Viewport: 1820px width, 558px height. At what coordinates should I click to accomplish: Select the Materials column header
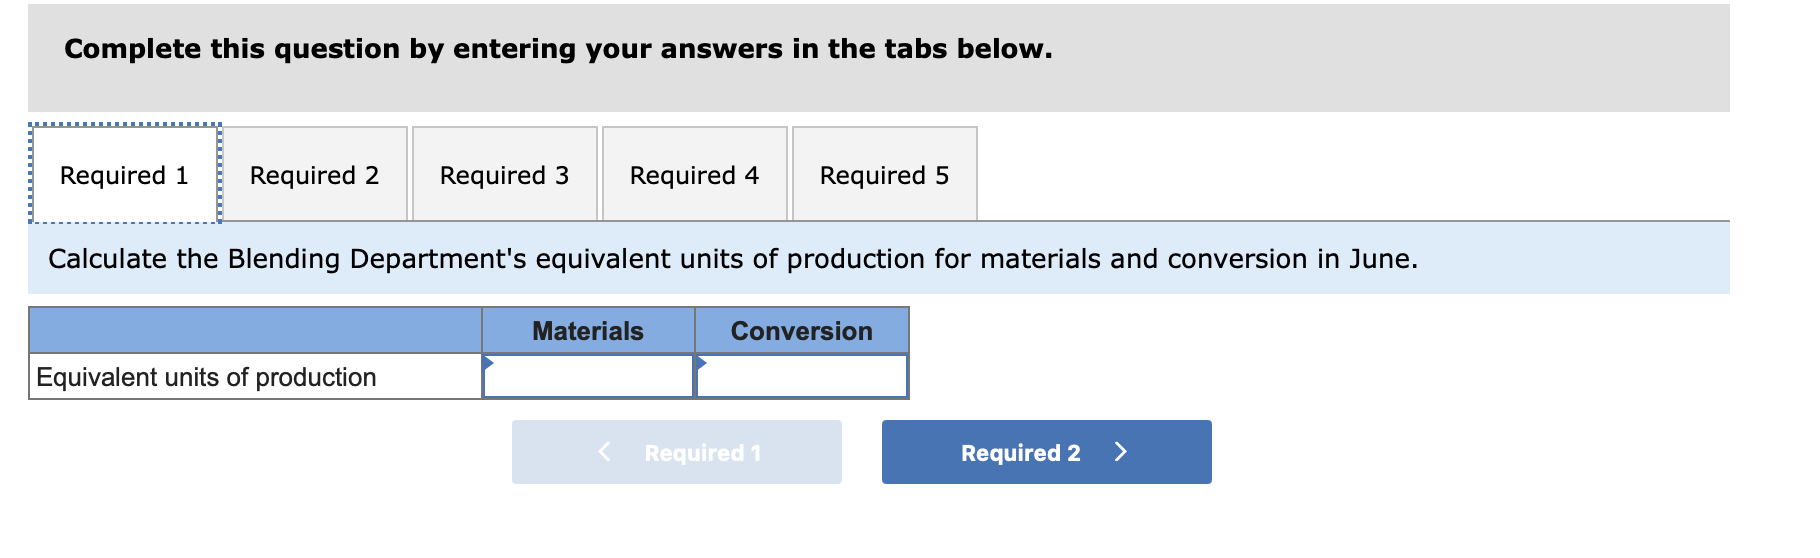pyautogui.click(x=589, y=330)
